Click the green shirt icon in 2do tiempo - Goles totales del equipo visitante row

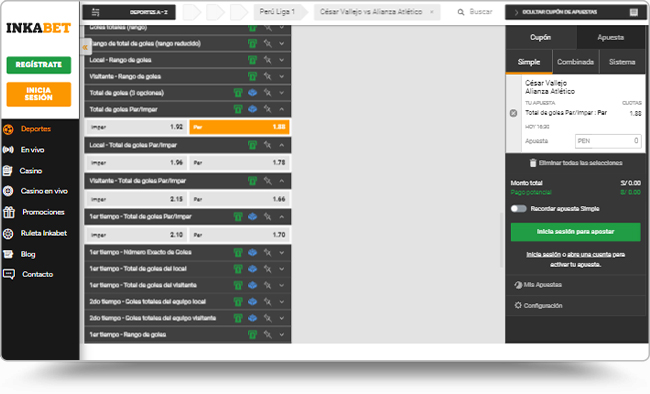coord(238,318)
